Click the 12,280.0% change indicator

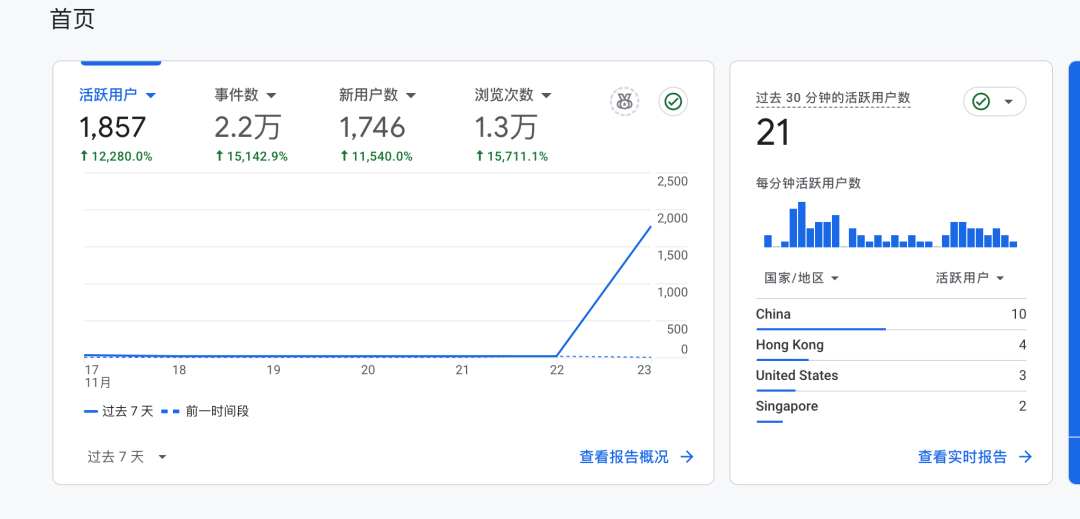[116, 157]
